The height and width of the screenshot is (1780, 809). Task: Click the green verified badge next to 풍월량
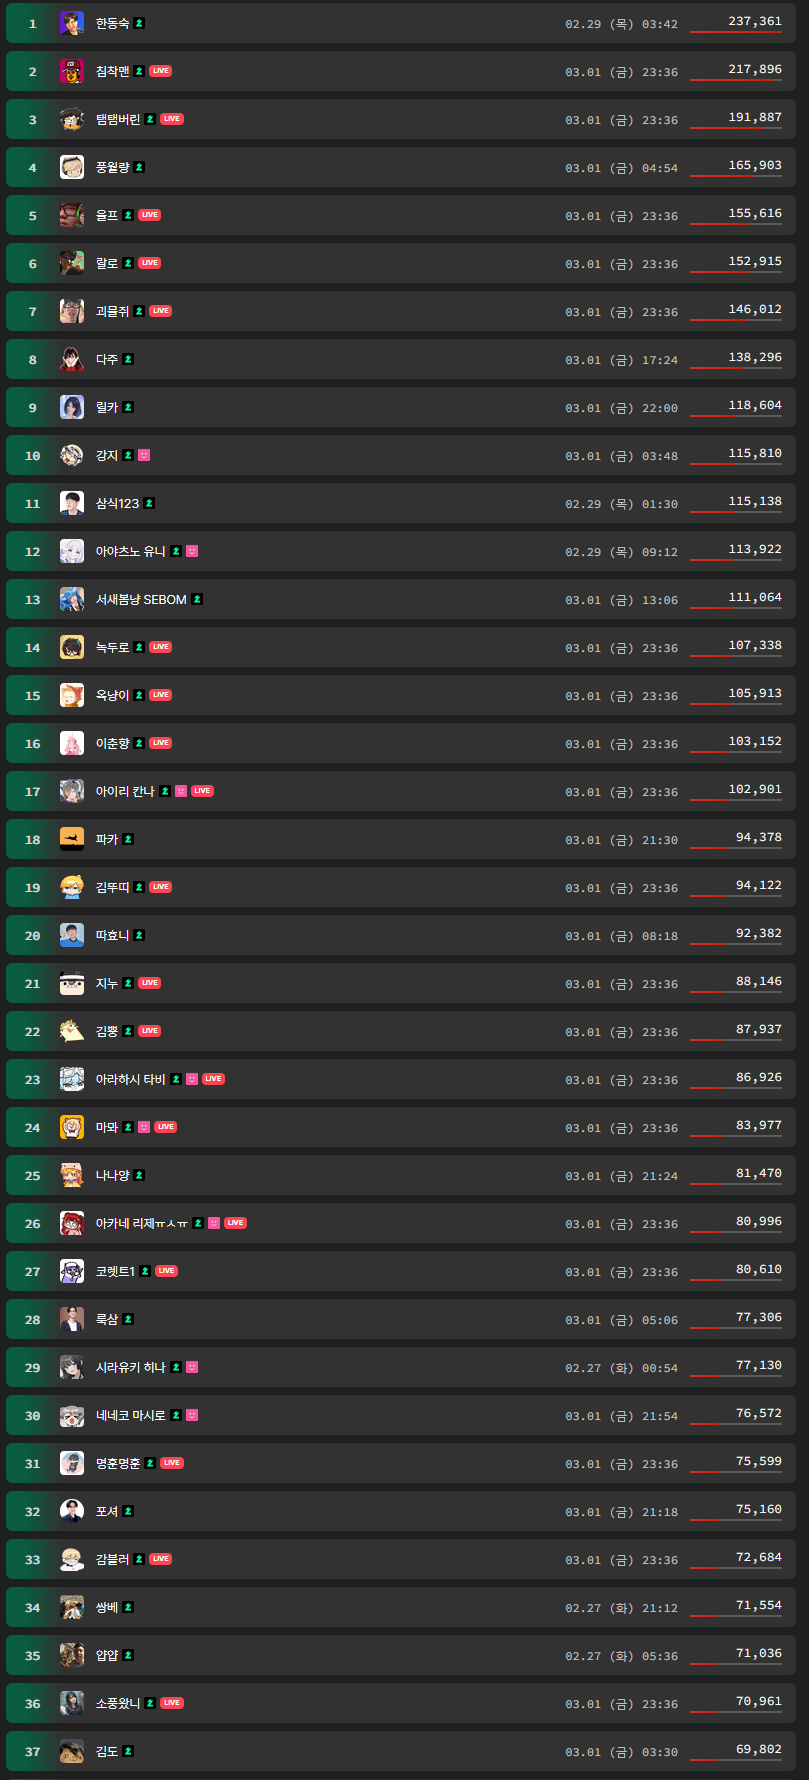coord(139,167)
